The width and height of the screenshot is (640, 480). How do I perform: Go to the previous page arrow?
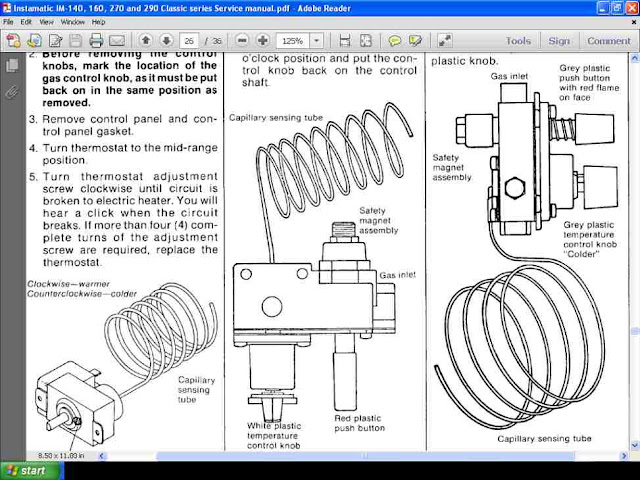146,40
